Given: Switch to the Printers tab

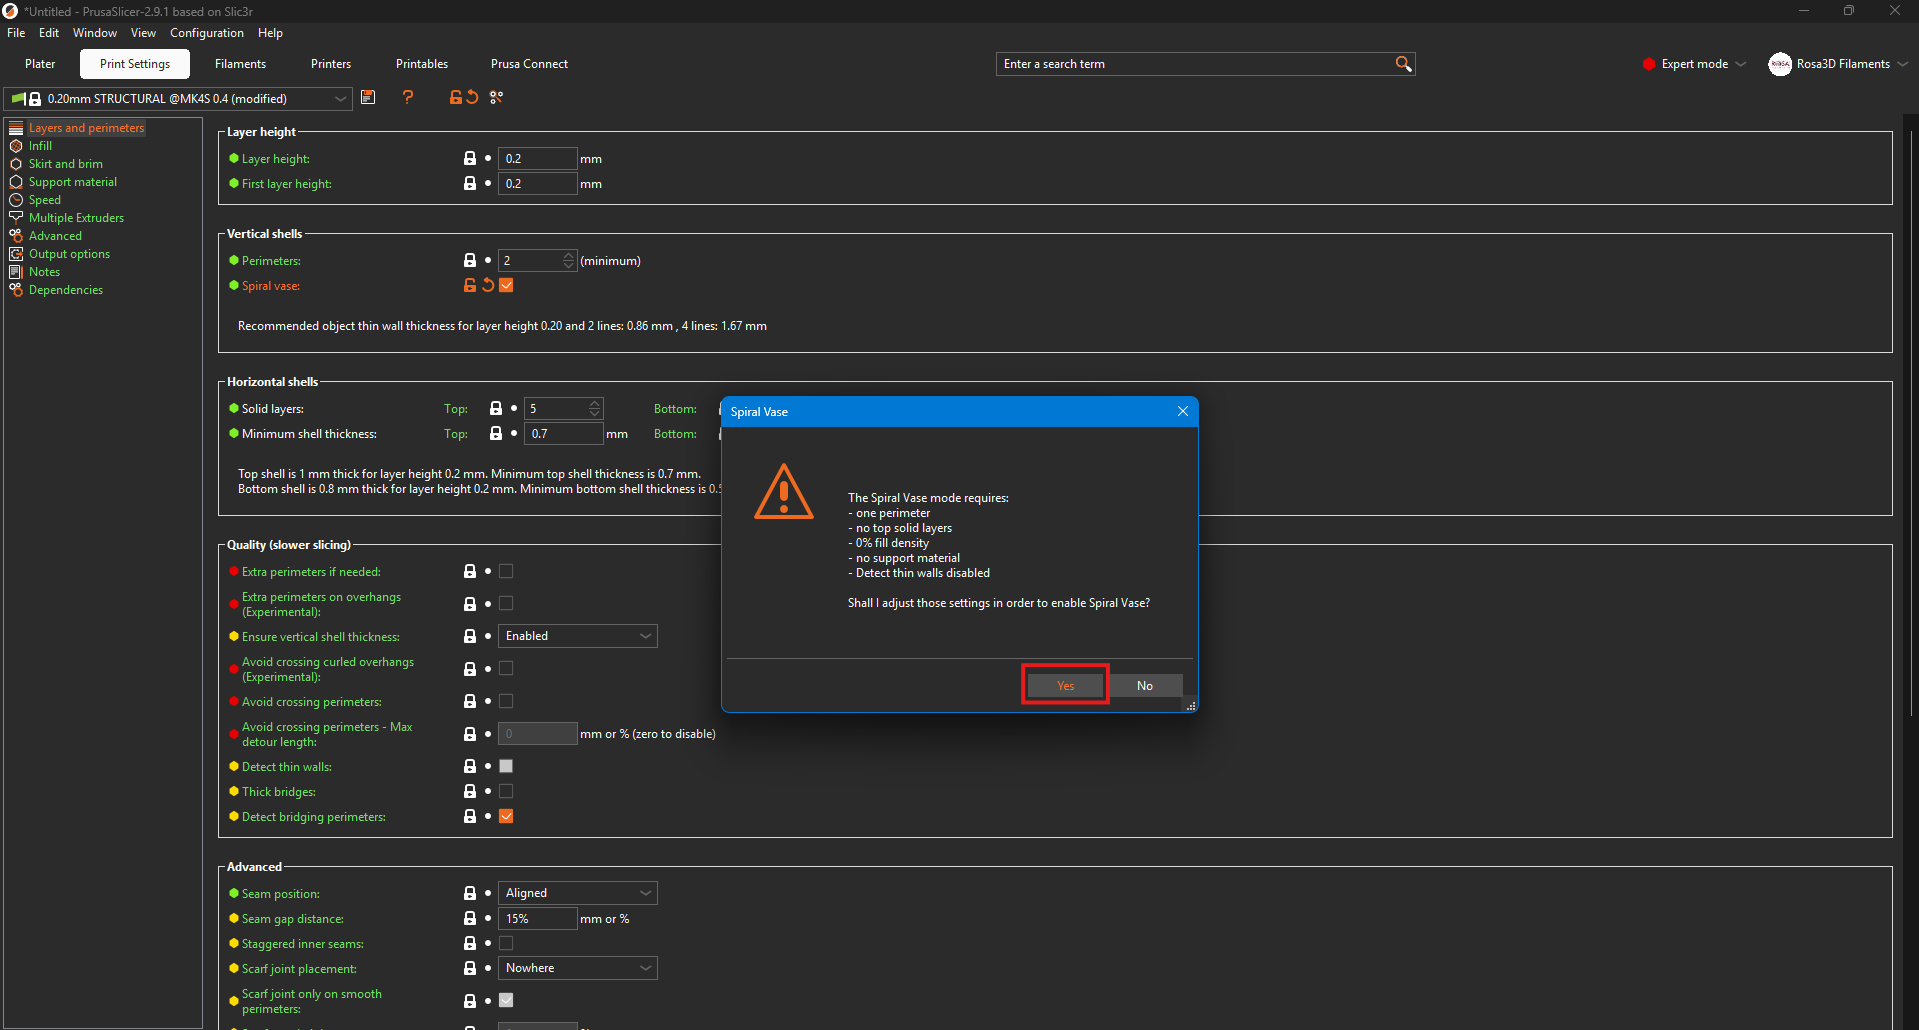Looking at the screenshot, I should coord(331,64).
